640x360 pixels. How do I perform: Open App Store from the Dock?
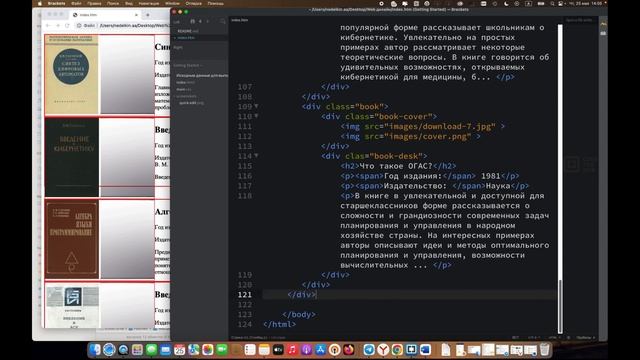click(320, 349)
